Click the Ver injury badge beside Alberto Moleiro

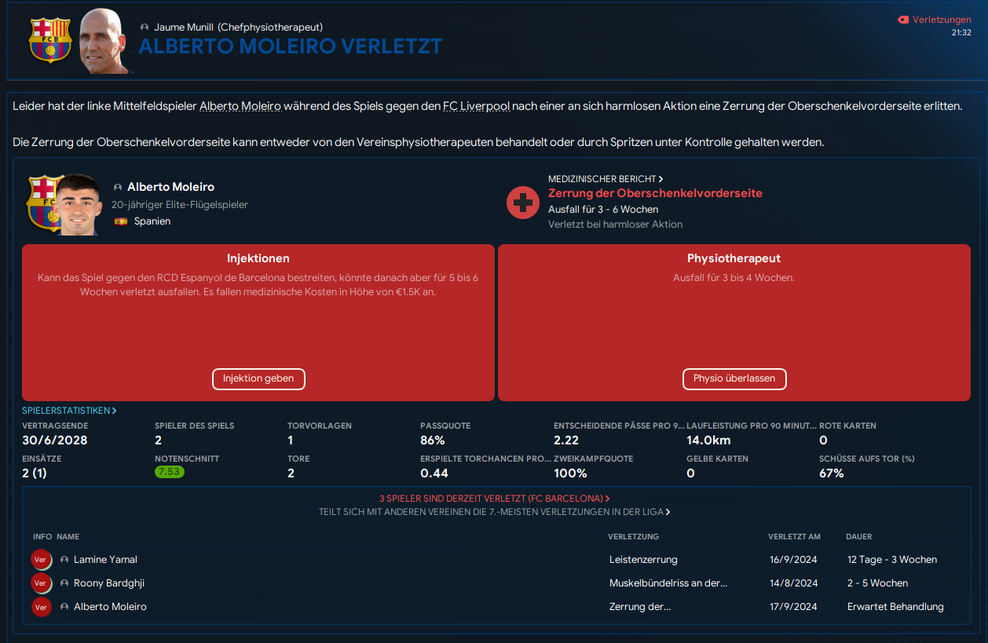point(40,607)
